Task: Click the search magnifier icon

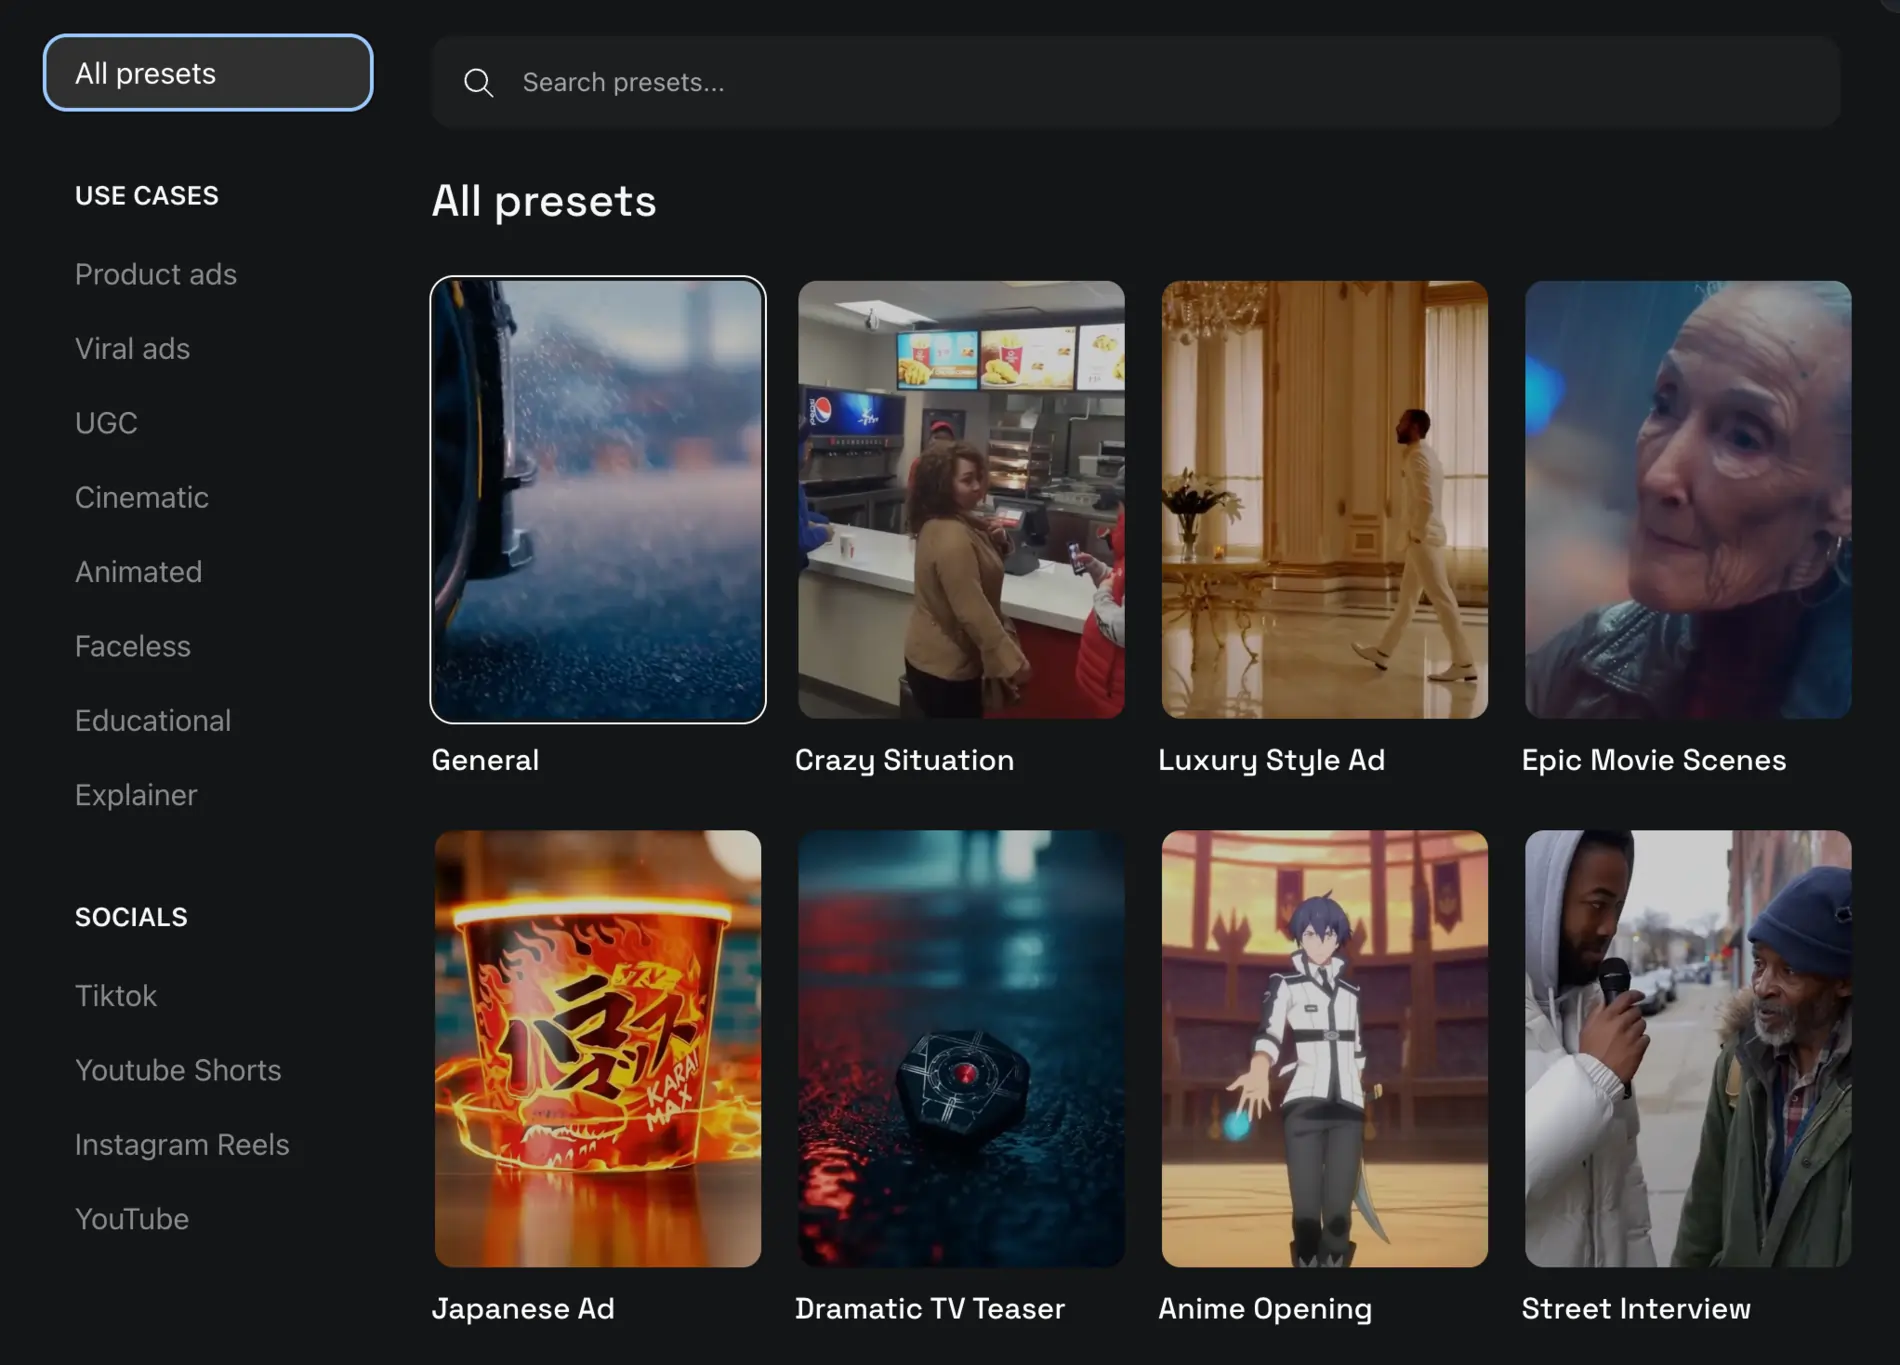Action: 479,83
